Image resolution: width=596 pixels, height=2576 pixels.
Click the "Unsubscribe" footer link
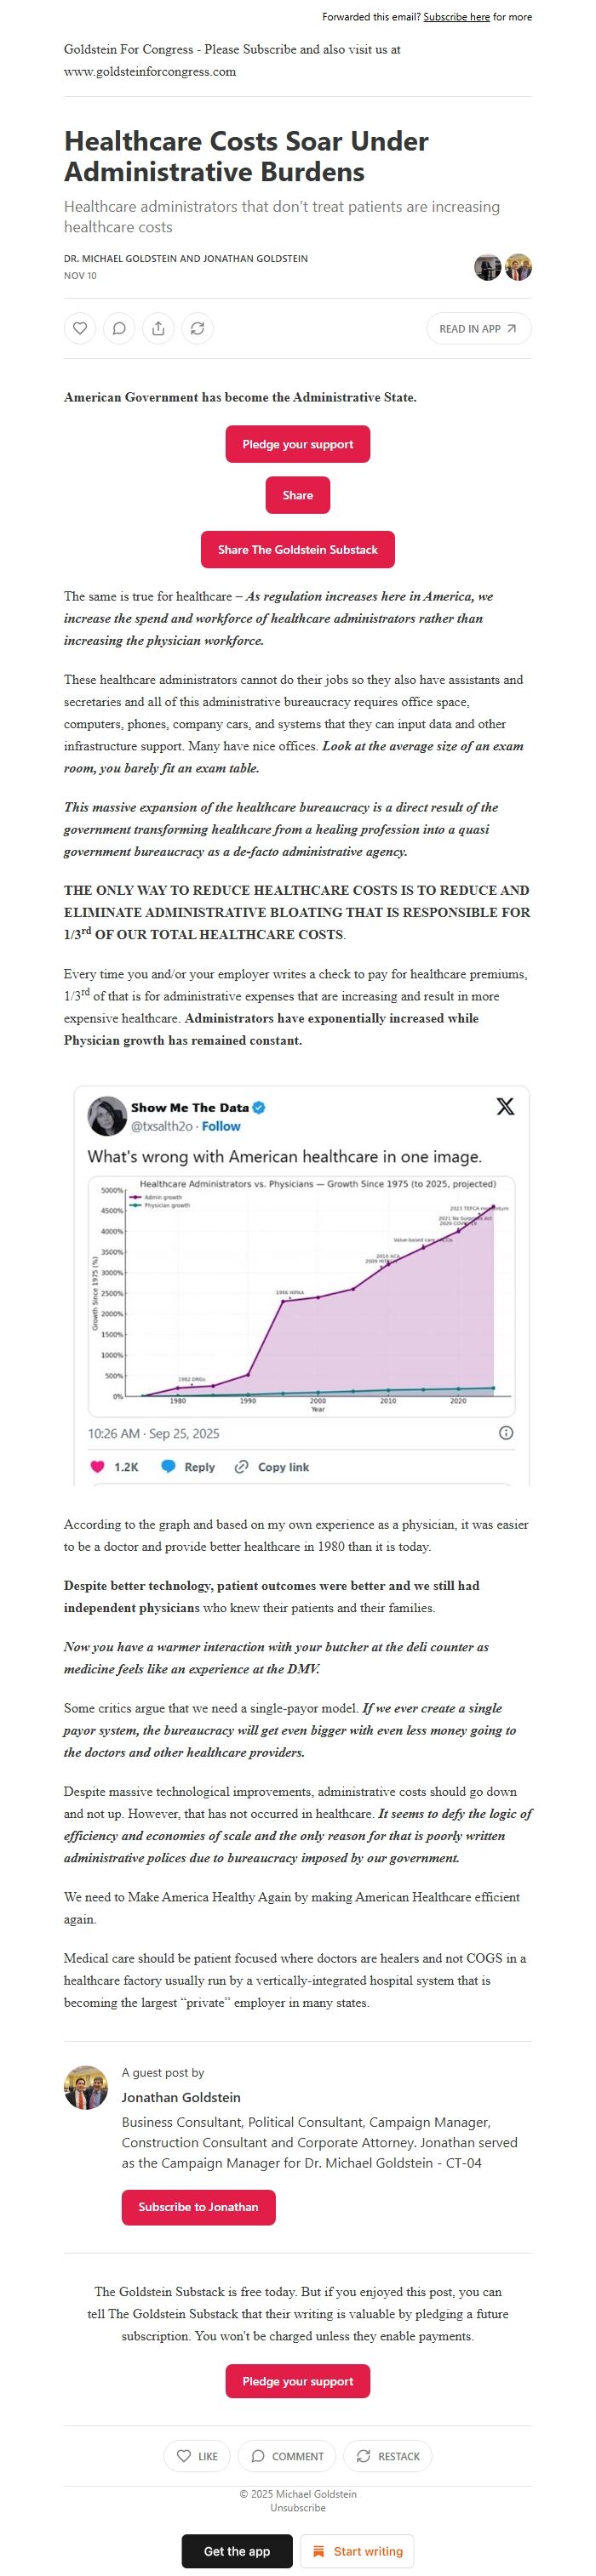[297, 2507]
